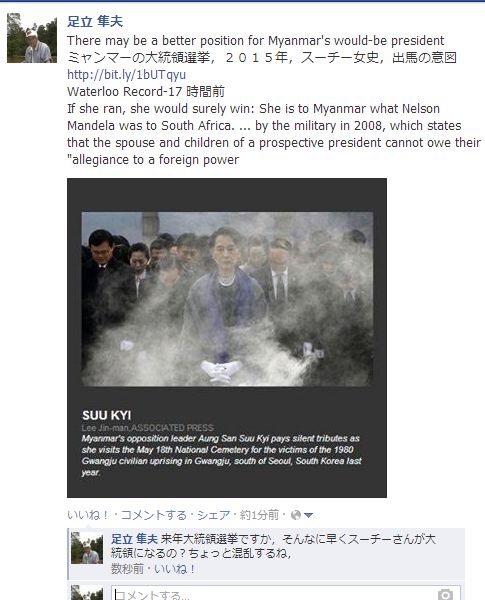Open poster's profile picture at post top
485x600 pixels.
[32, 38]
